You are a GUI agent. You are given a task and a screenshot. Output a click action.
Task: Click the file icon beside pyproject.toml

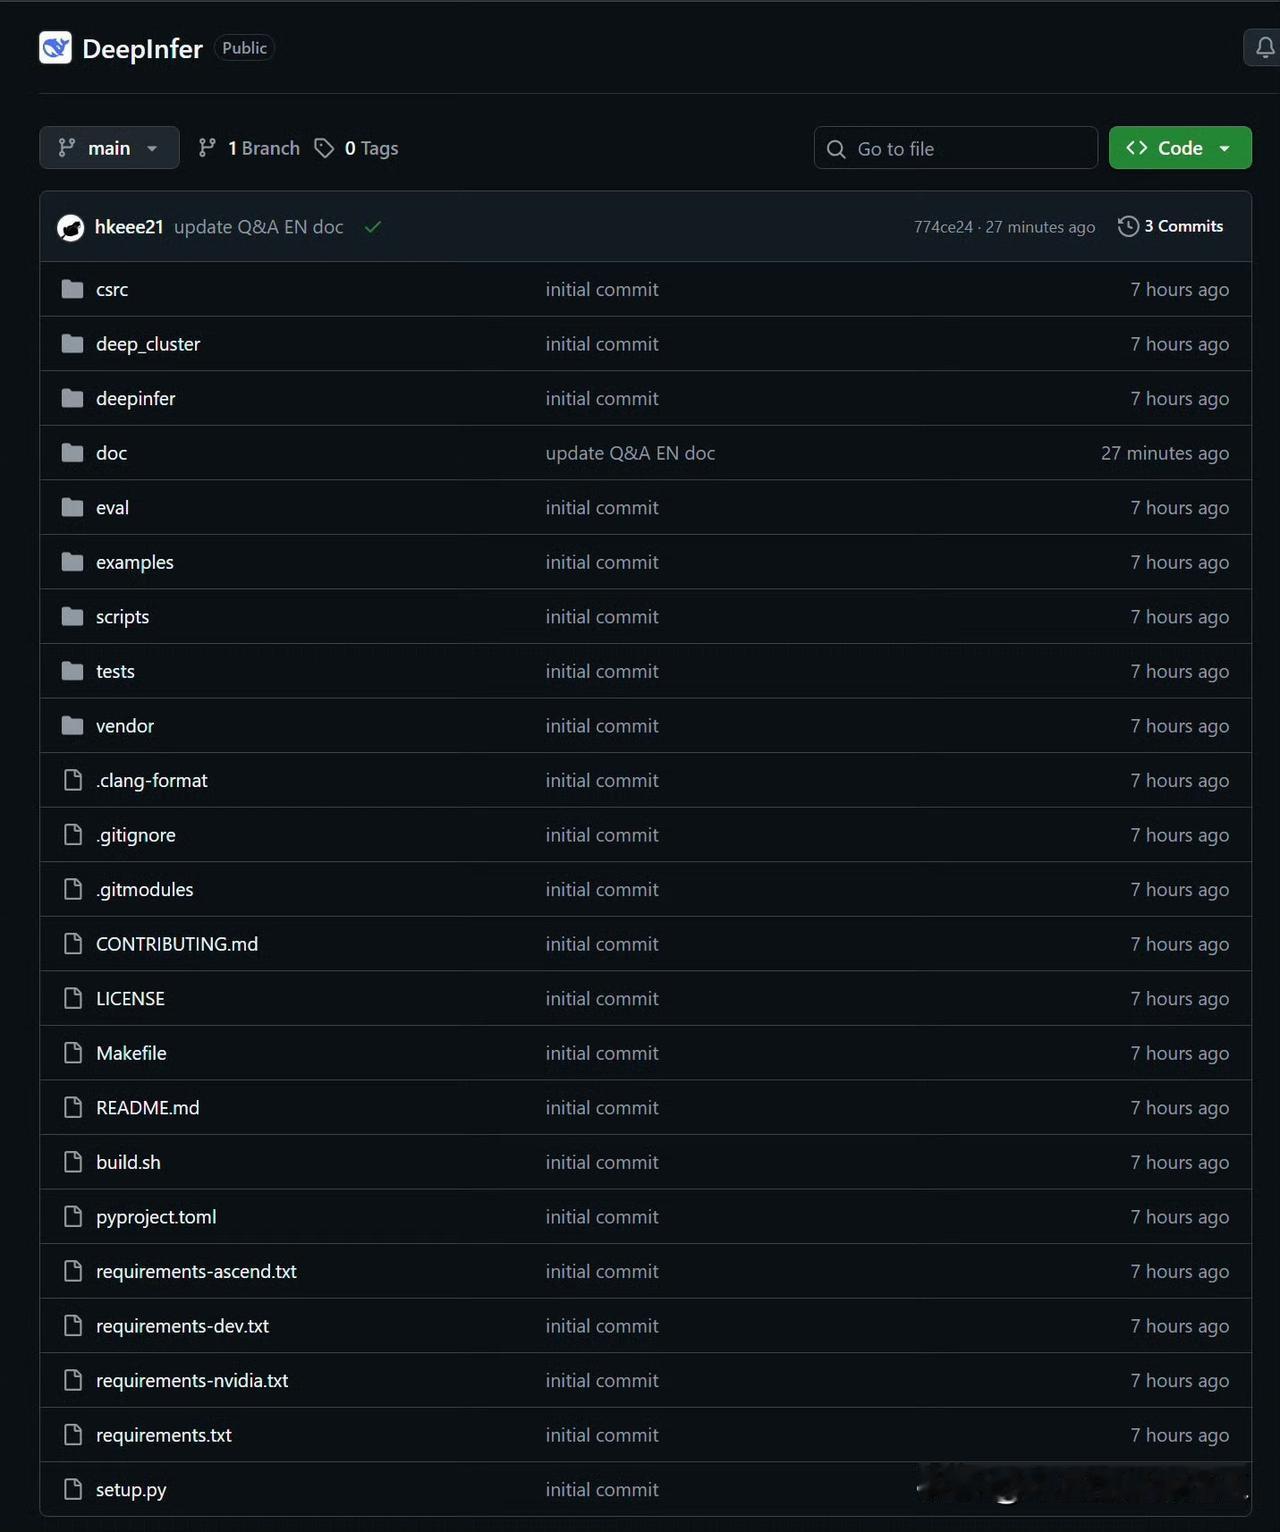tap(72, 1217)
